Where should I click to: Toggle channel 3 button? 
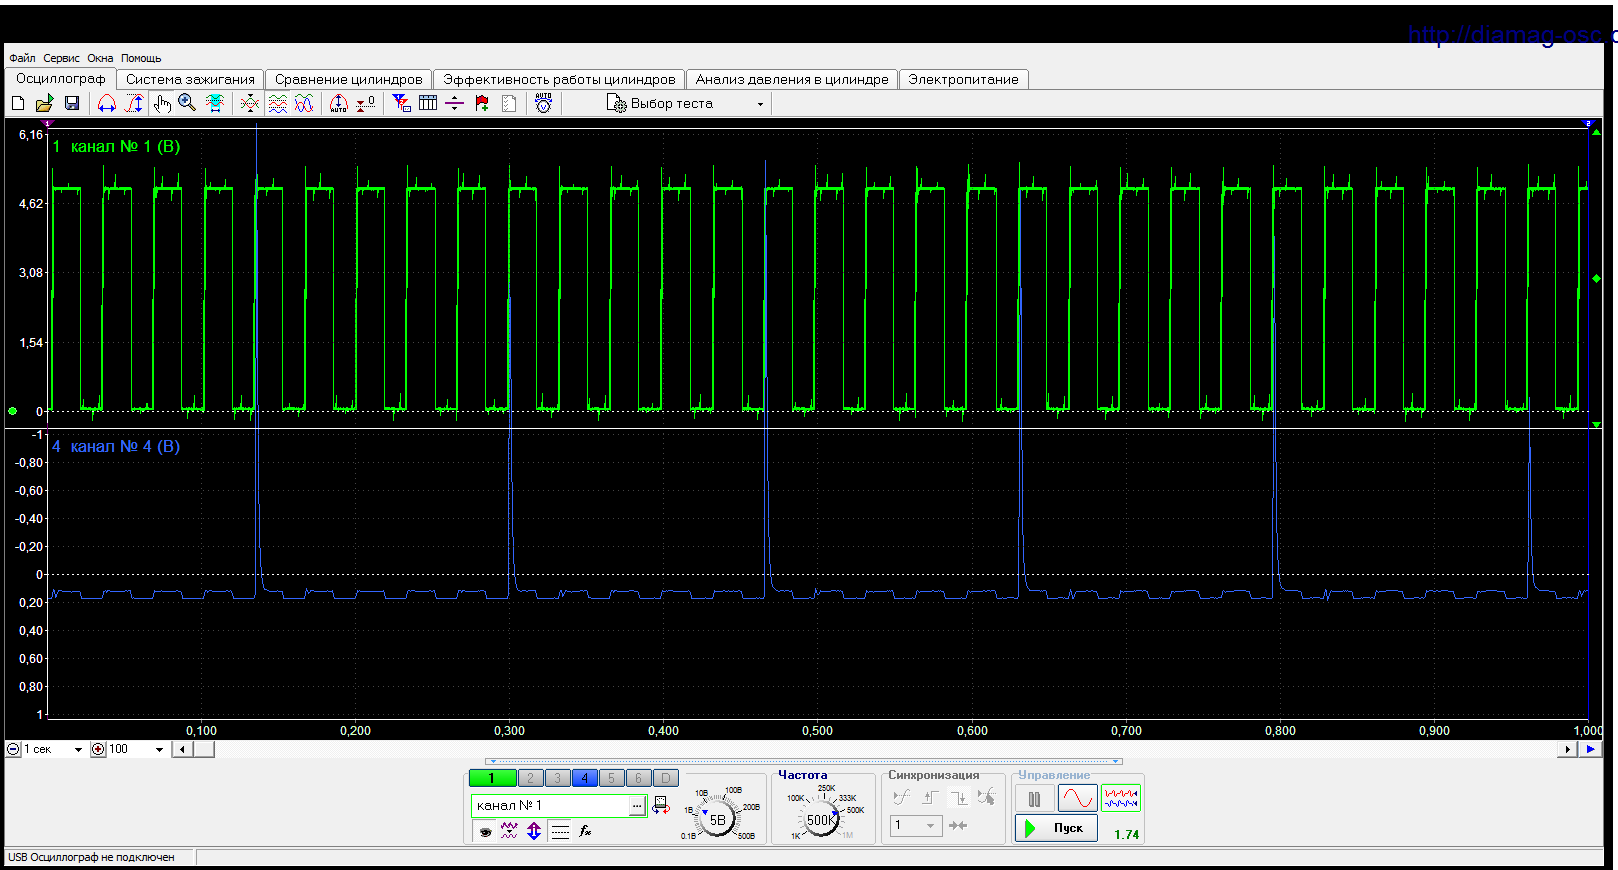[558, 778]
